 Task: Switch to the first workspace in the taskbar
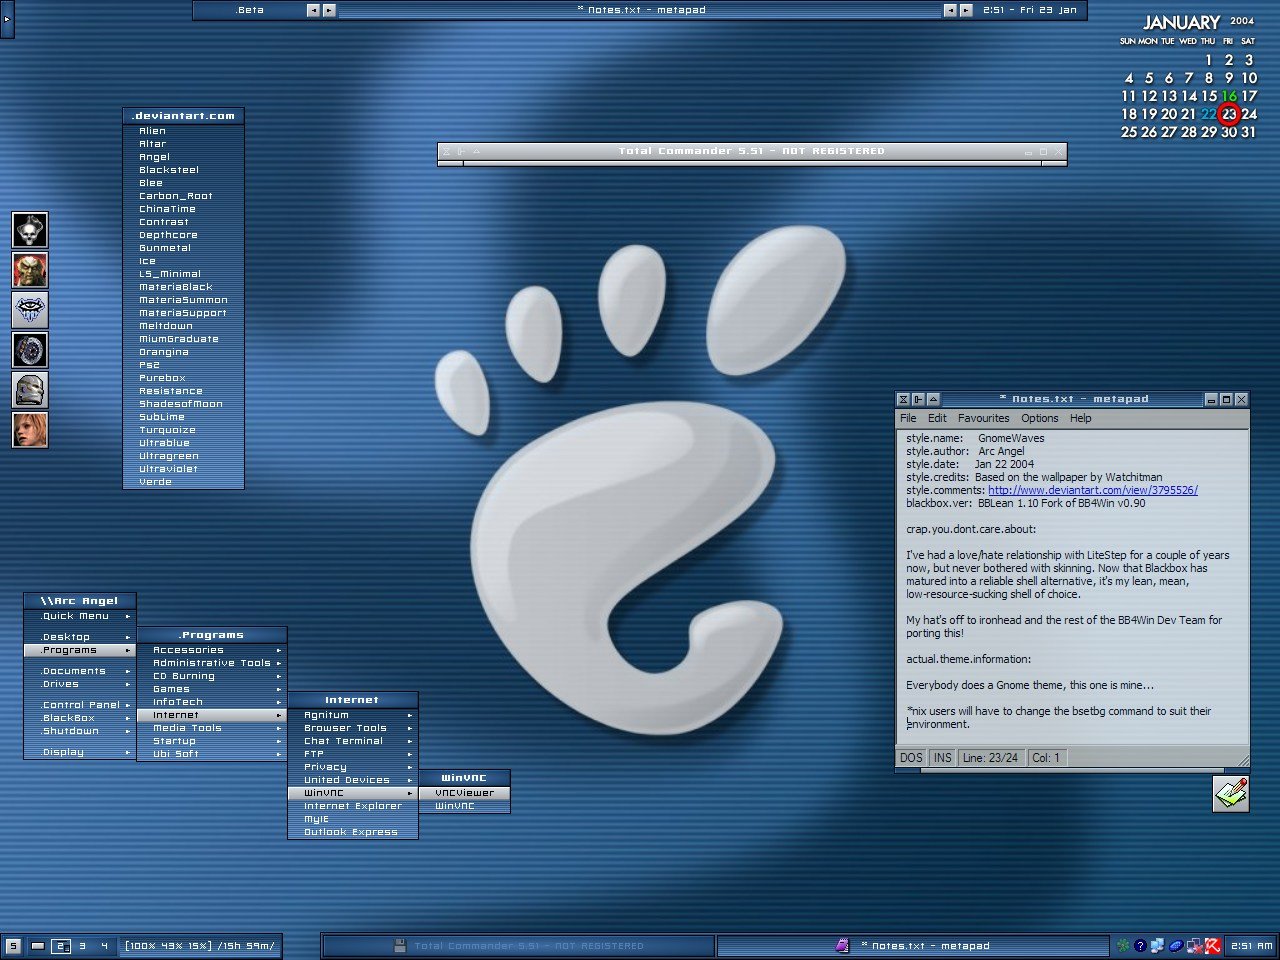pyautogui.click(x=37, y=945)
